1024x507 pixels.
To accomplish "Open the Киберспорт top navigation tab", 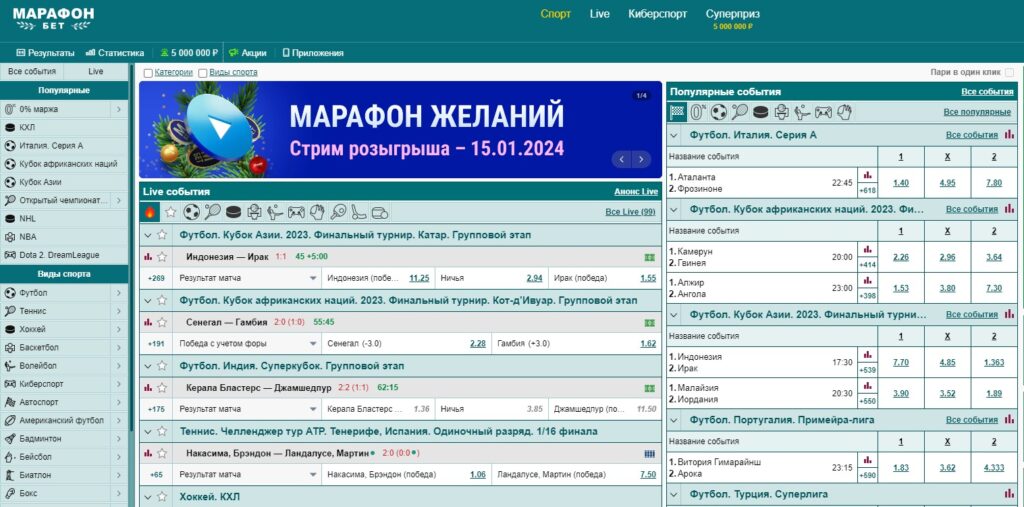I will [658, 14].
